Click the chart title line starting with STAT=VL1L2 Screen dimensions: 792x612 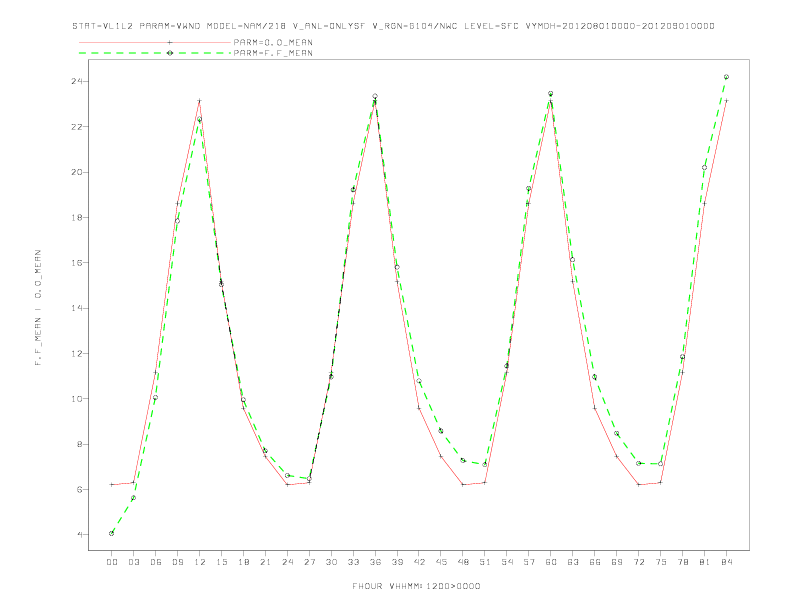[393, 26]
